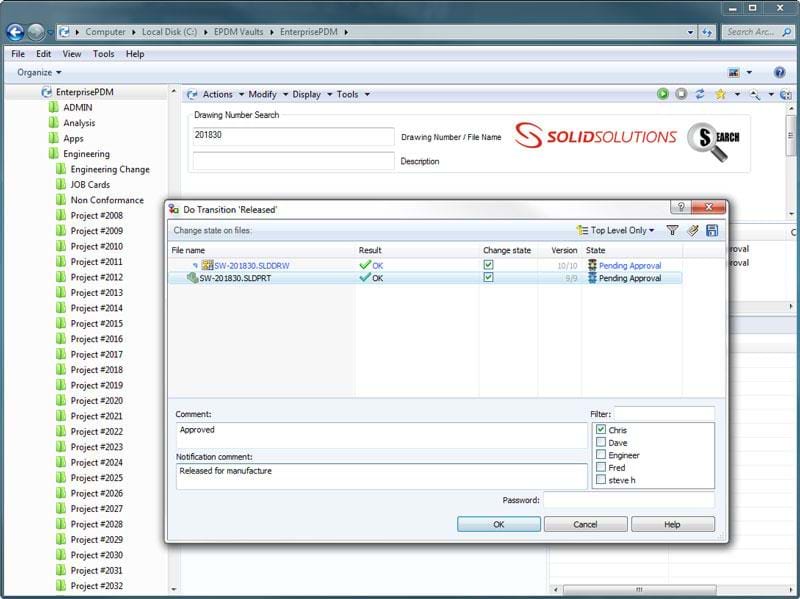Viewport: 800px width, 599px height.
Task: Click the blue save disk icon in dialog
Action: coord(712,231)
